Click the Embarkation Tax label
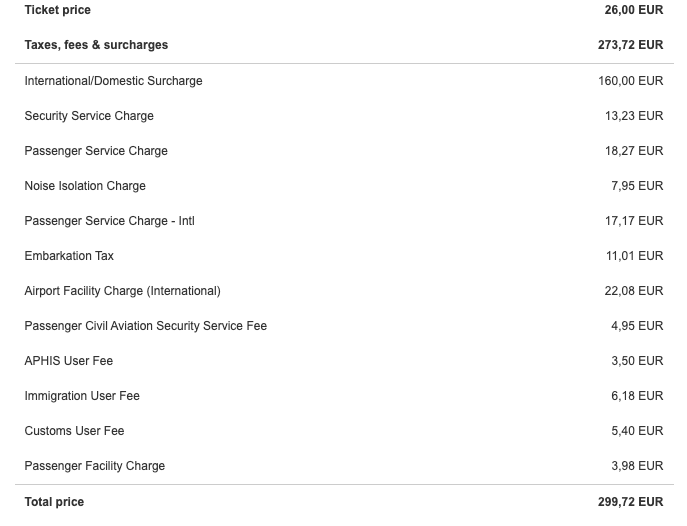This screenshot has height=526, width=687. [69, 256]
